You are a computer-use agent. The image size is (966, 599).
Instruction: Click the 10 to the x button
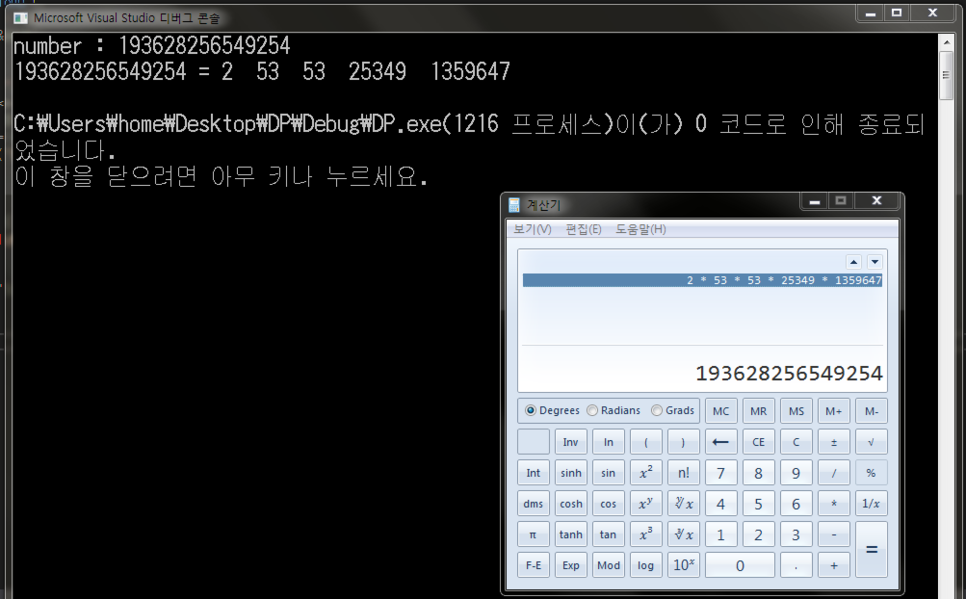[x=683, y=565]
